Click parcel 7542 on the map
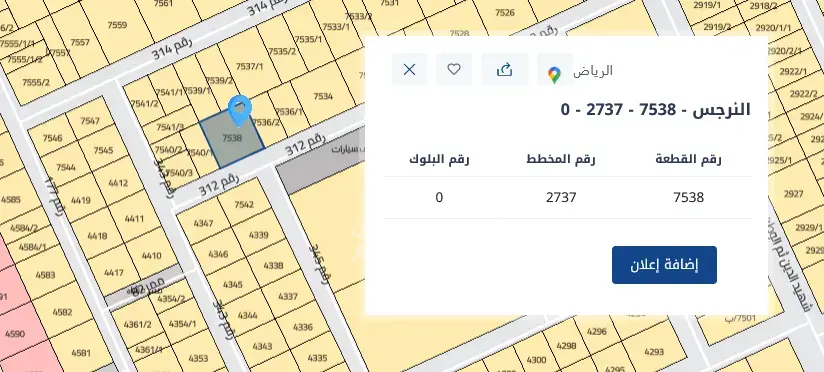Image resolution: width=824 pixels, height=372 pixels. pos(244,204)
